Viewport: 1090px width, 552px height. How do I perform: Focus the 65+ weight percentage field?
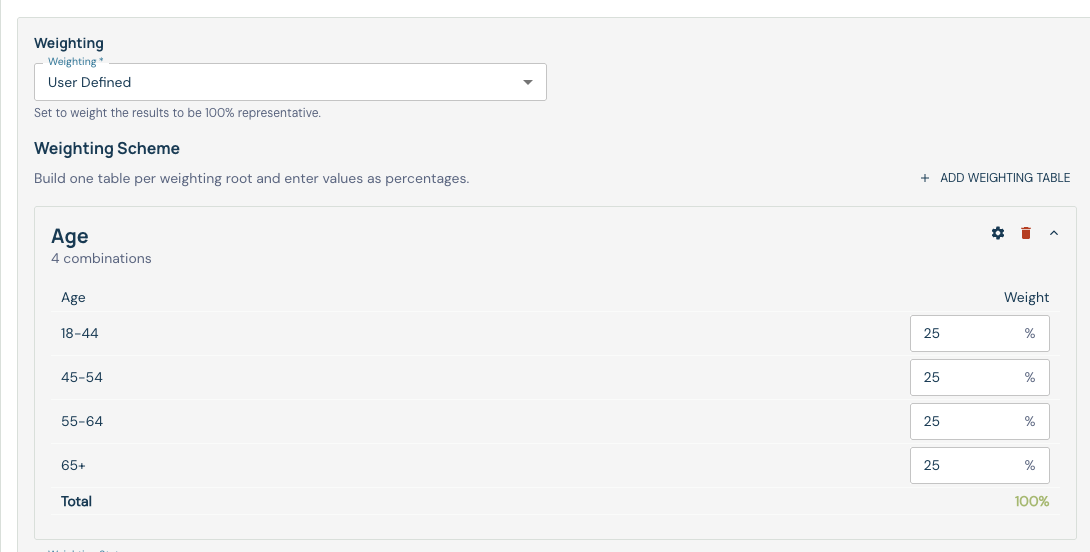click(x=979, y=465)
